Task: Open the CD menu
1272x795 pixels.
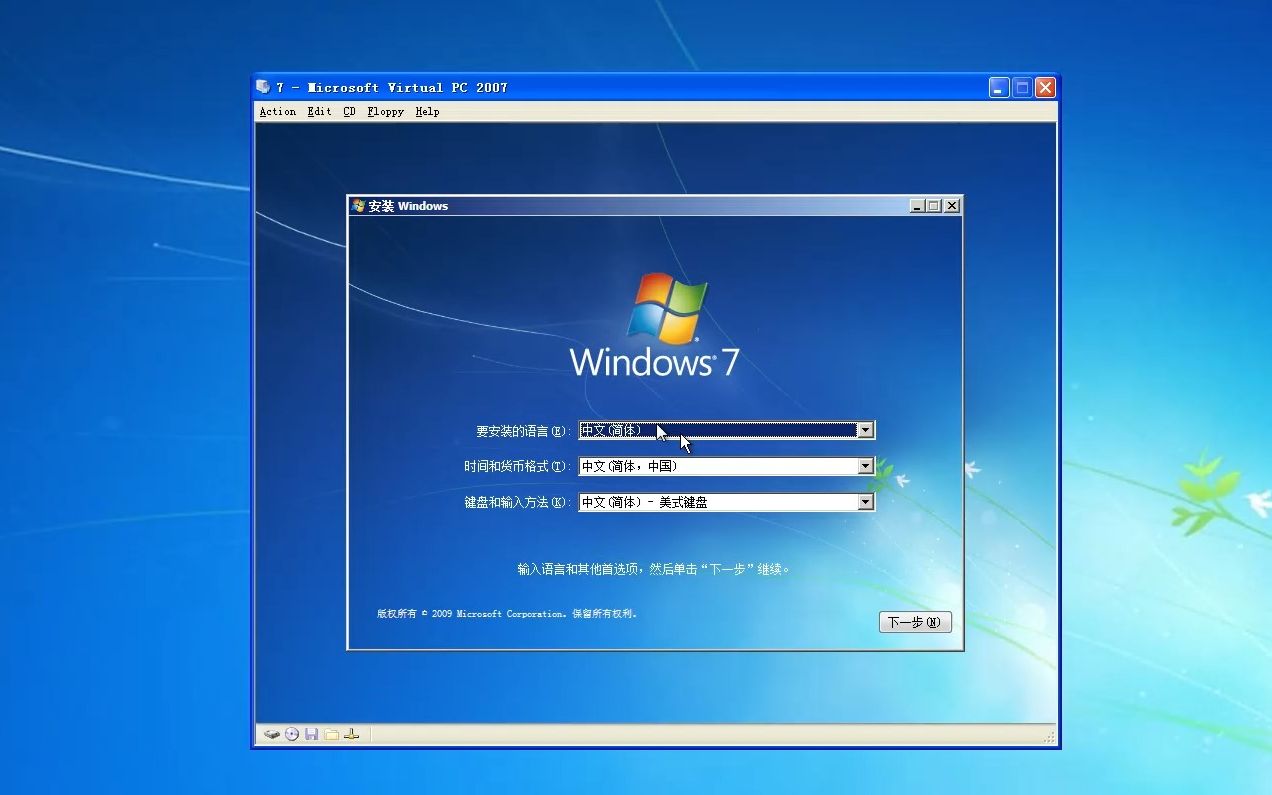Action: (348, 111)
